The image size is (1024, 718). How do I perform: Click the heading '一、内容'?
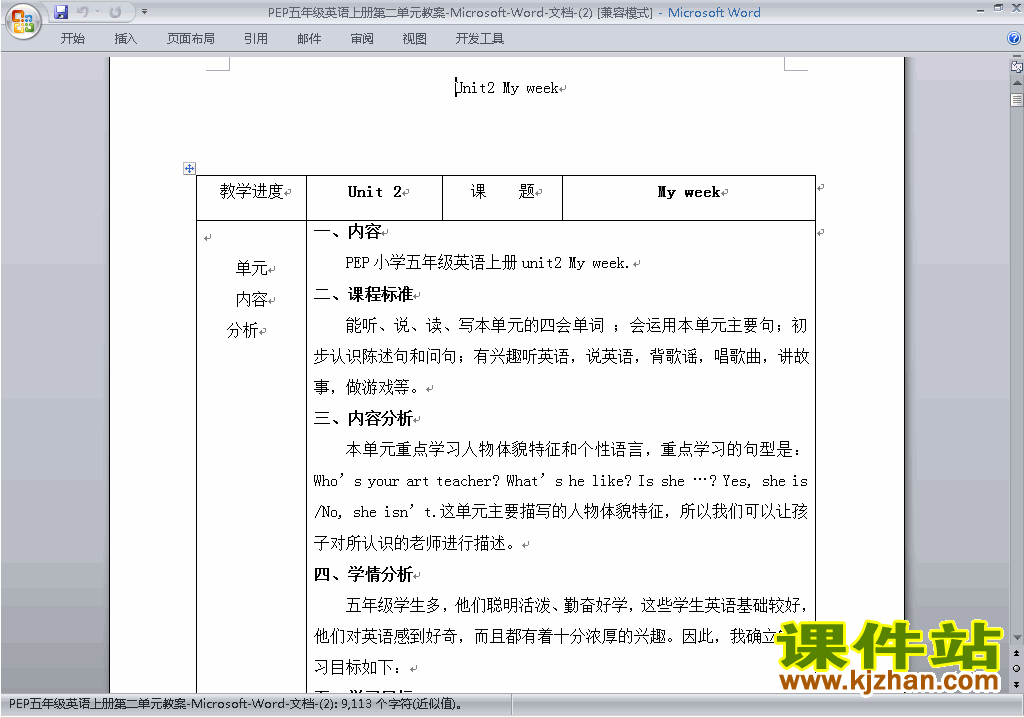(347, 231)
